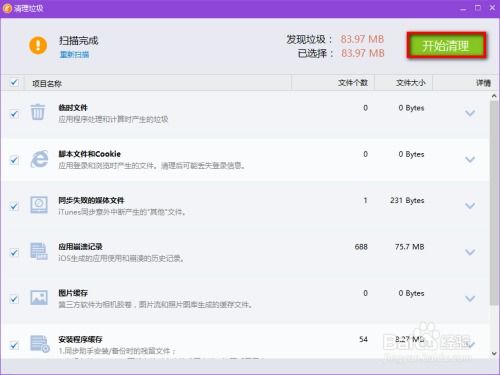Image resolution: width=500 pixels, height=375 pixels.
Task: Uncheck the 应用崩溃记录 checkbox
Action: [x=14, y=253]
